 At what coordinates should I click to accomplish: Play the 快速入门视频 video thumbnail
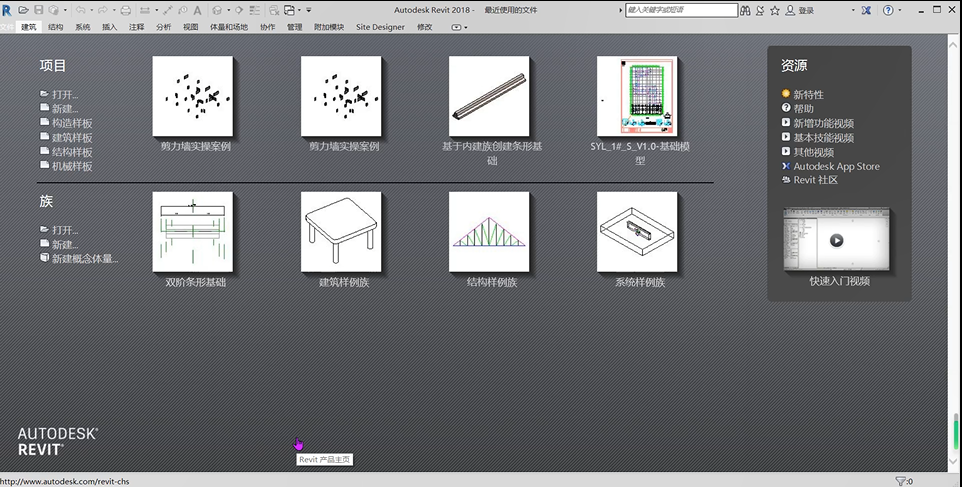[x=837, y=240]
